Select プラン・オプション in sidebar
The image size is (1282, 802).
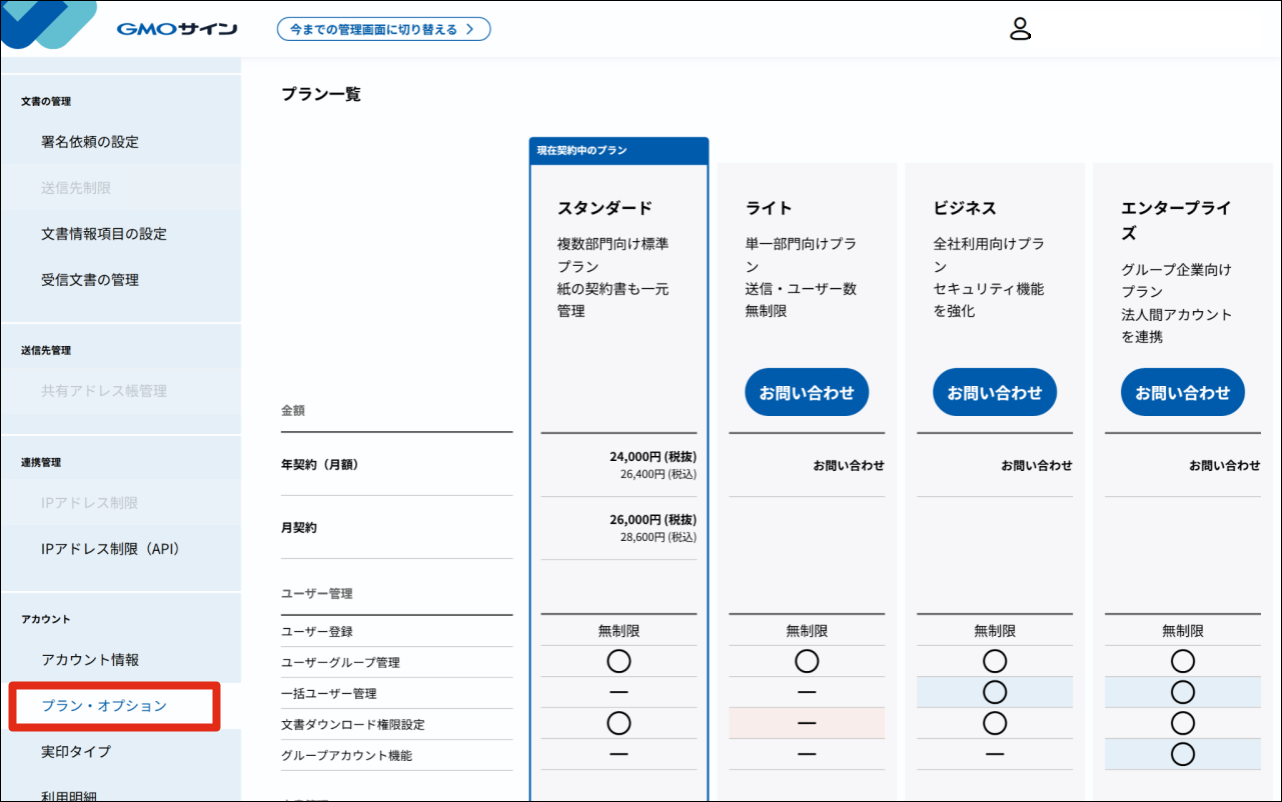click(x=104, y=706)
